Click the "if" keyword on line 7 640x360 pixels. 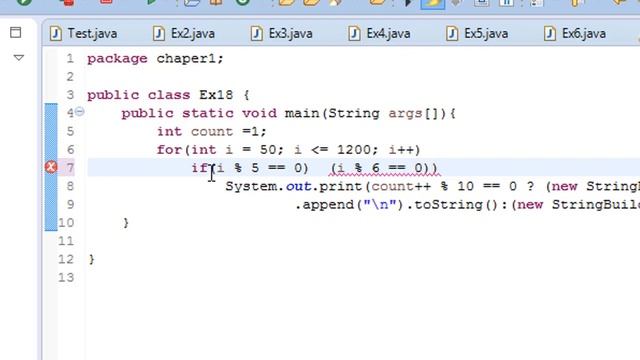pyautogui.click(x=200, y=168)
